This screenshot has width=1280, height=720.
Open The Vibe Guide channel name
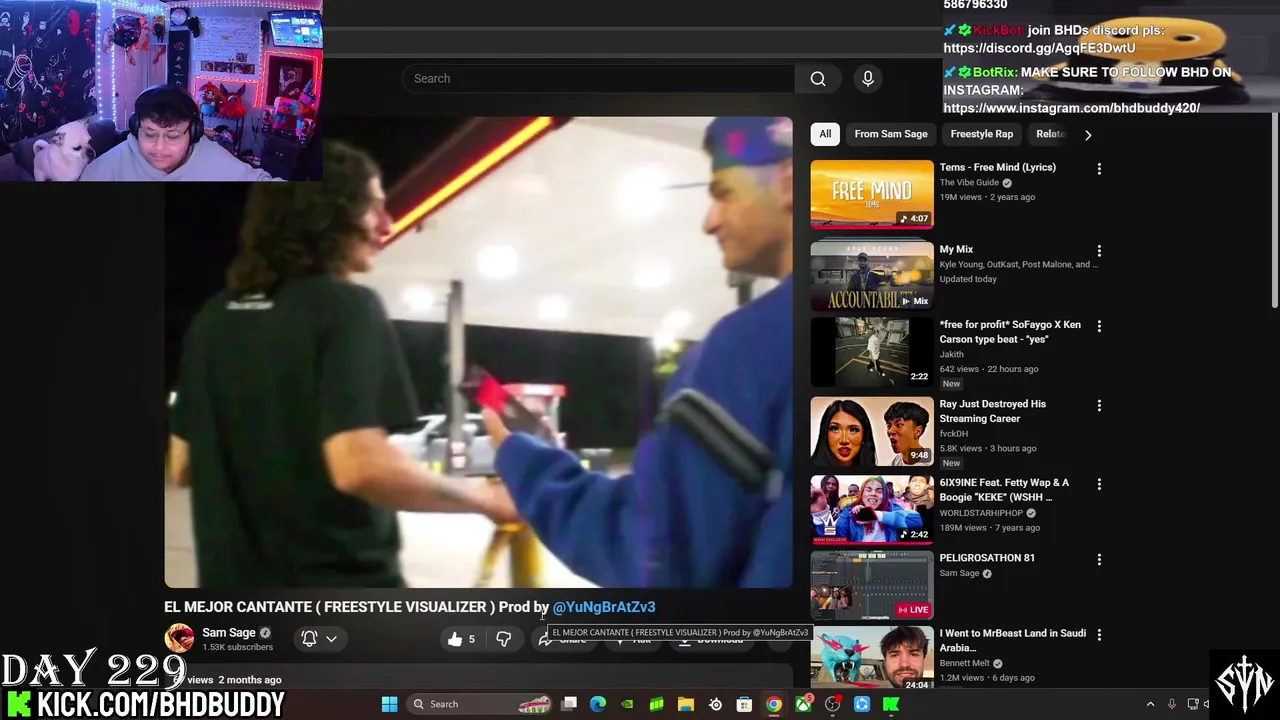point(969,183)
